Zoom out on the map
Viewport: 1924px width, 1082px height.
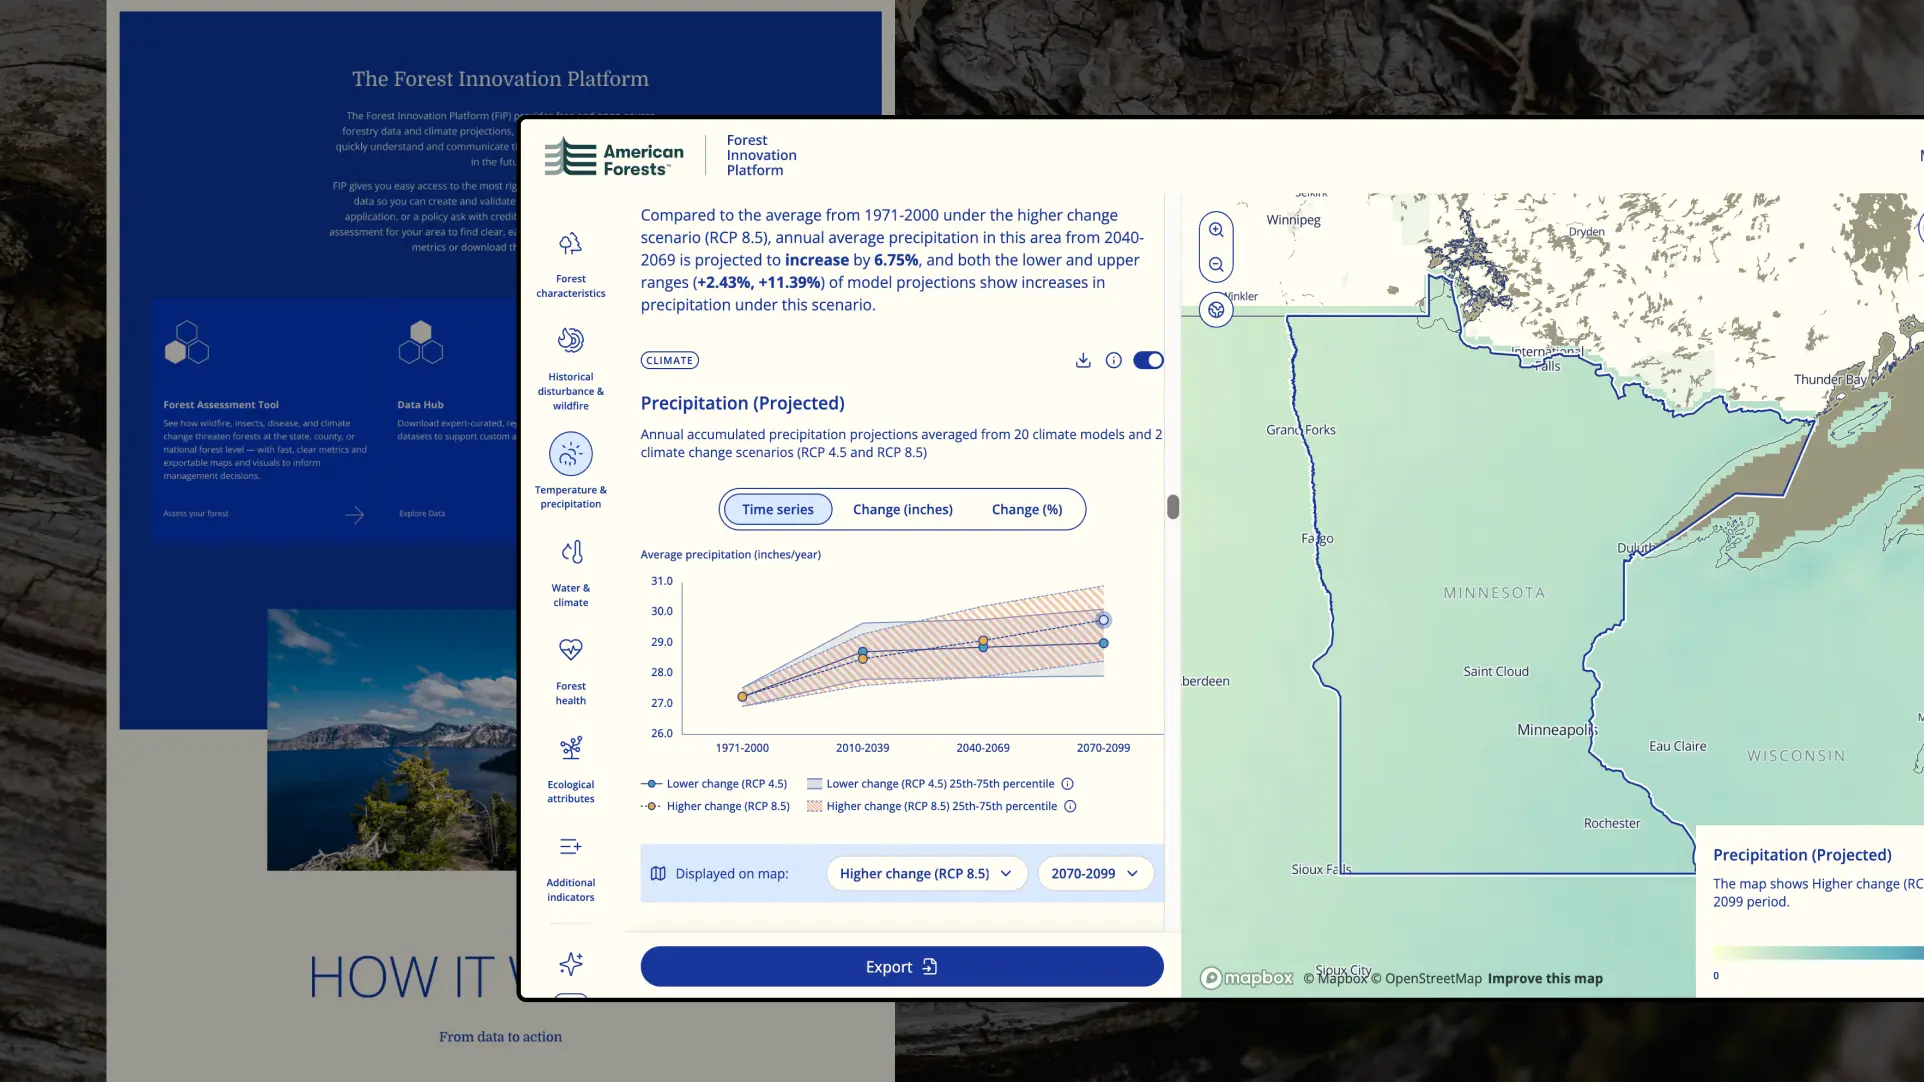point(1216,265)
